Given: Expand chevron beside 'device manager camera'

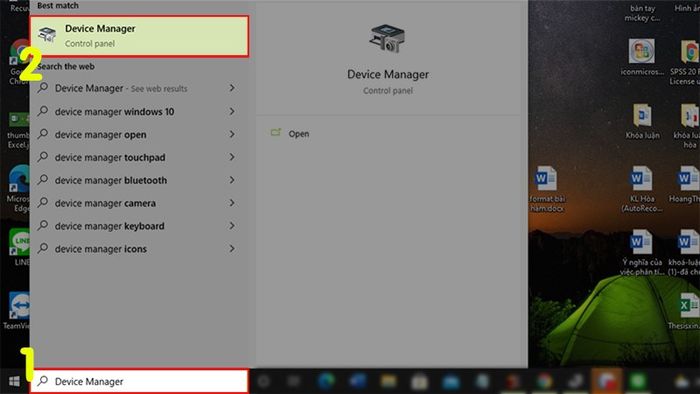Looking at the screenshot, I should pyautogui.click(x=232, y=203).
